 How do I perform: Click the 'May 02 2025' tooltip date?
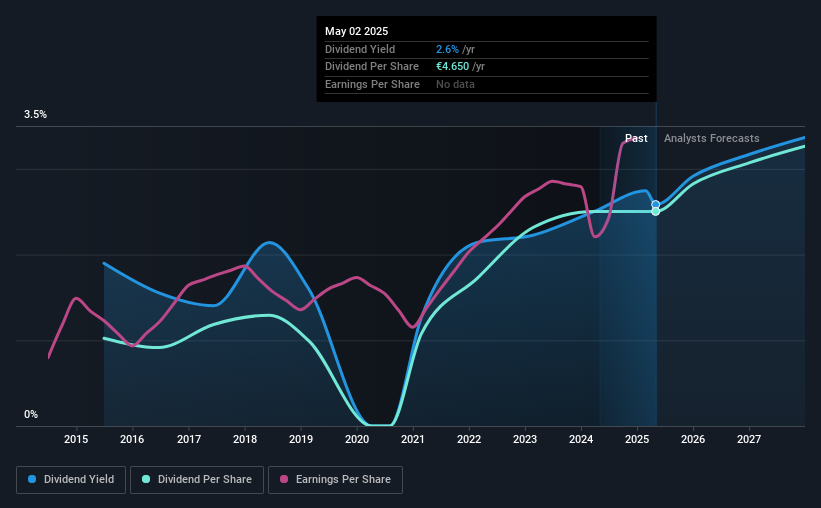[357, 31]
